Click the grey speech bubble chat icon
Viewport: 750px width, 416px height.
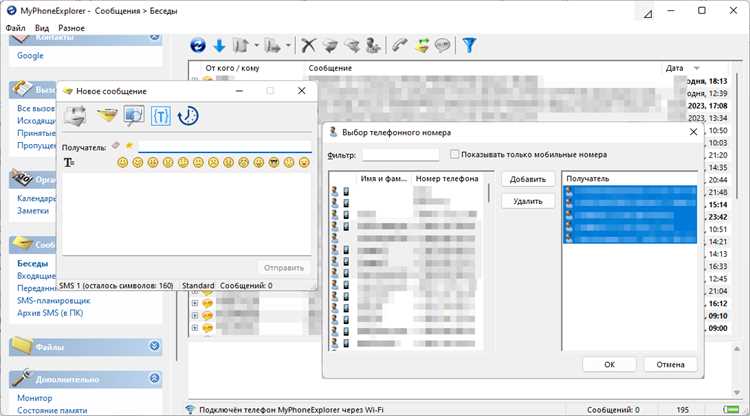(443, 45)
